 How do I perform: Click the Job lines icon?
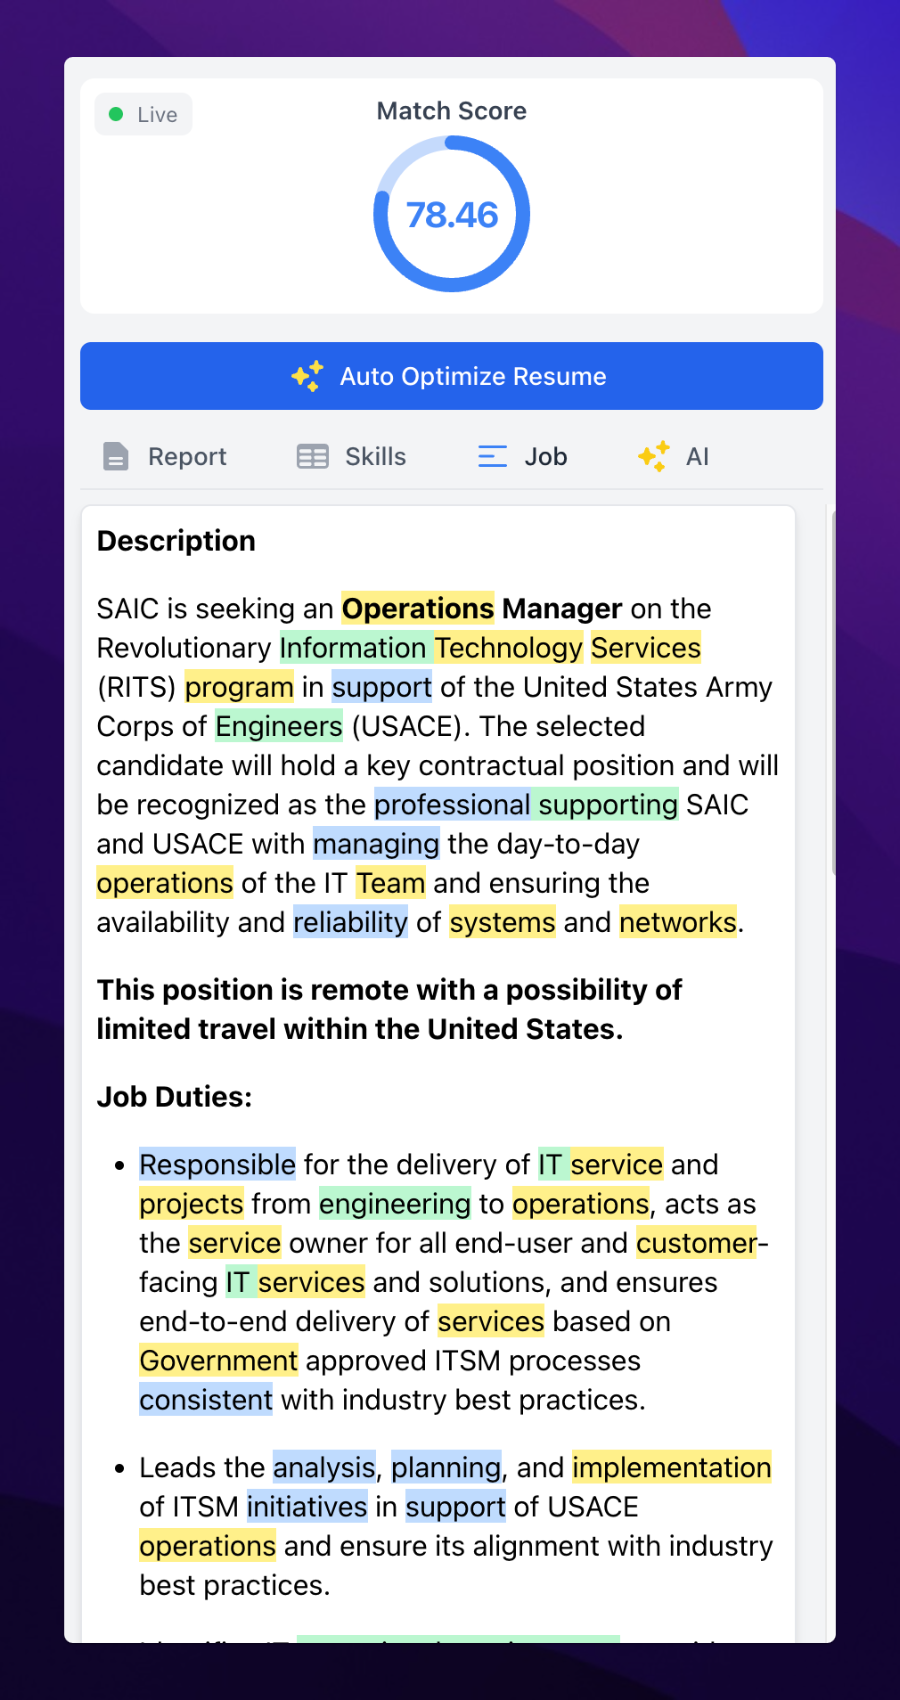(492, 457)
